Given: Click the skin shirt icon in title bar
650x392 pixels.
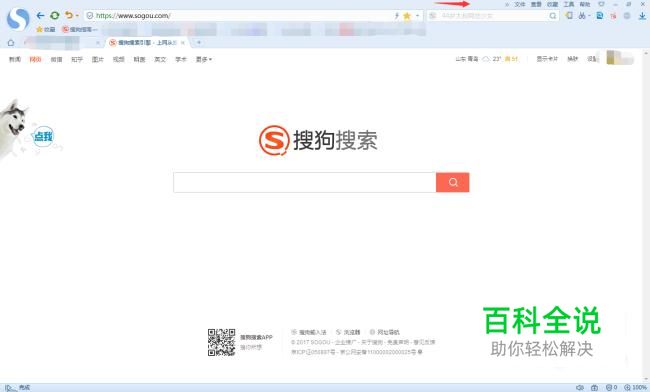Looking at the screenshot, I should tap(601, 4).
